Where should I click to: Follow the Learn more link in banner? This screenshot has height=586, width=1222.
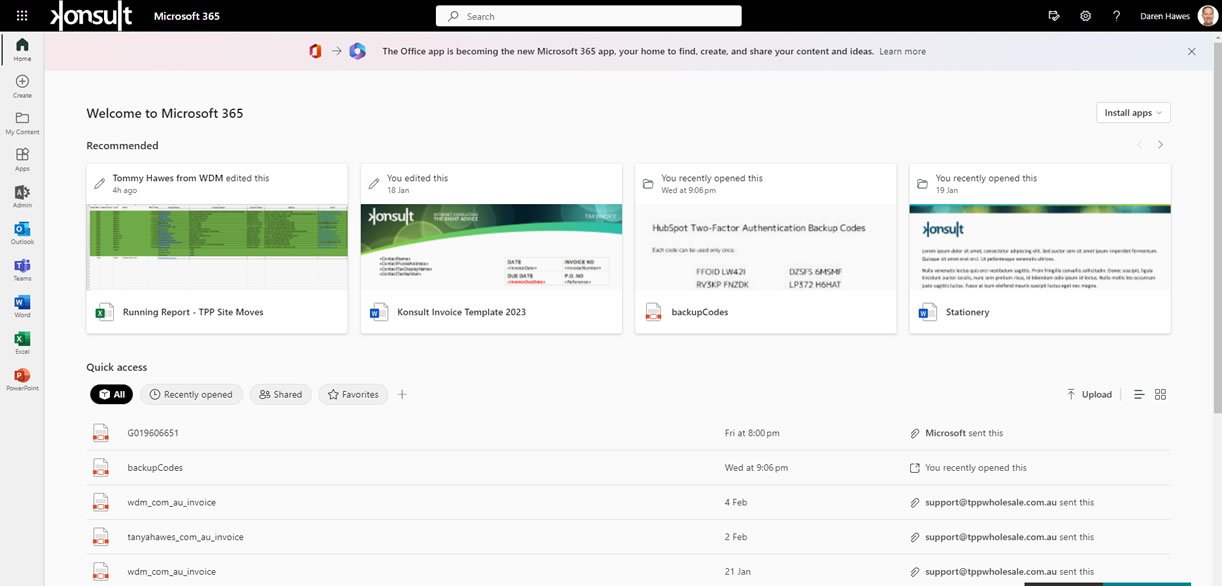tap(902, 51)
